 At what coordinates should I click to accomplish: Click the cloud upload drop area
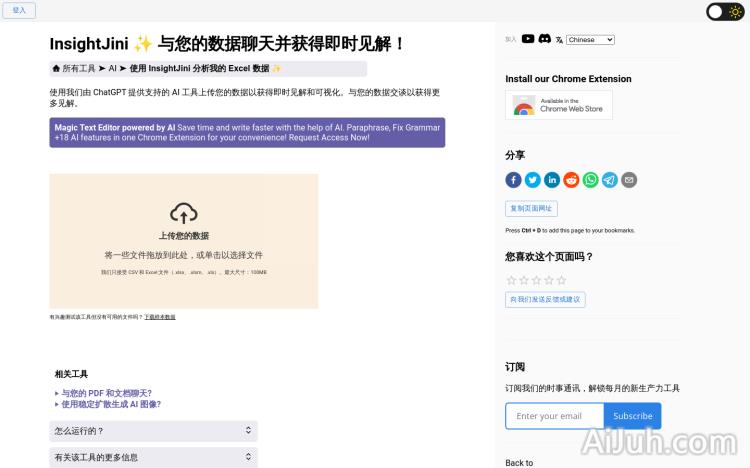[x=184, y=241]
